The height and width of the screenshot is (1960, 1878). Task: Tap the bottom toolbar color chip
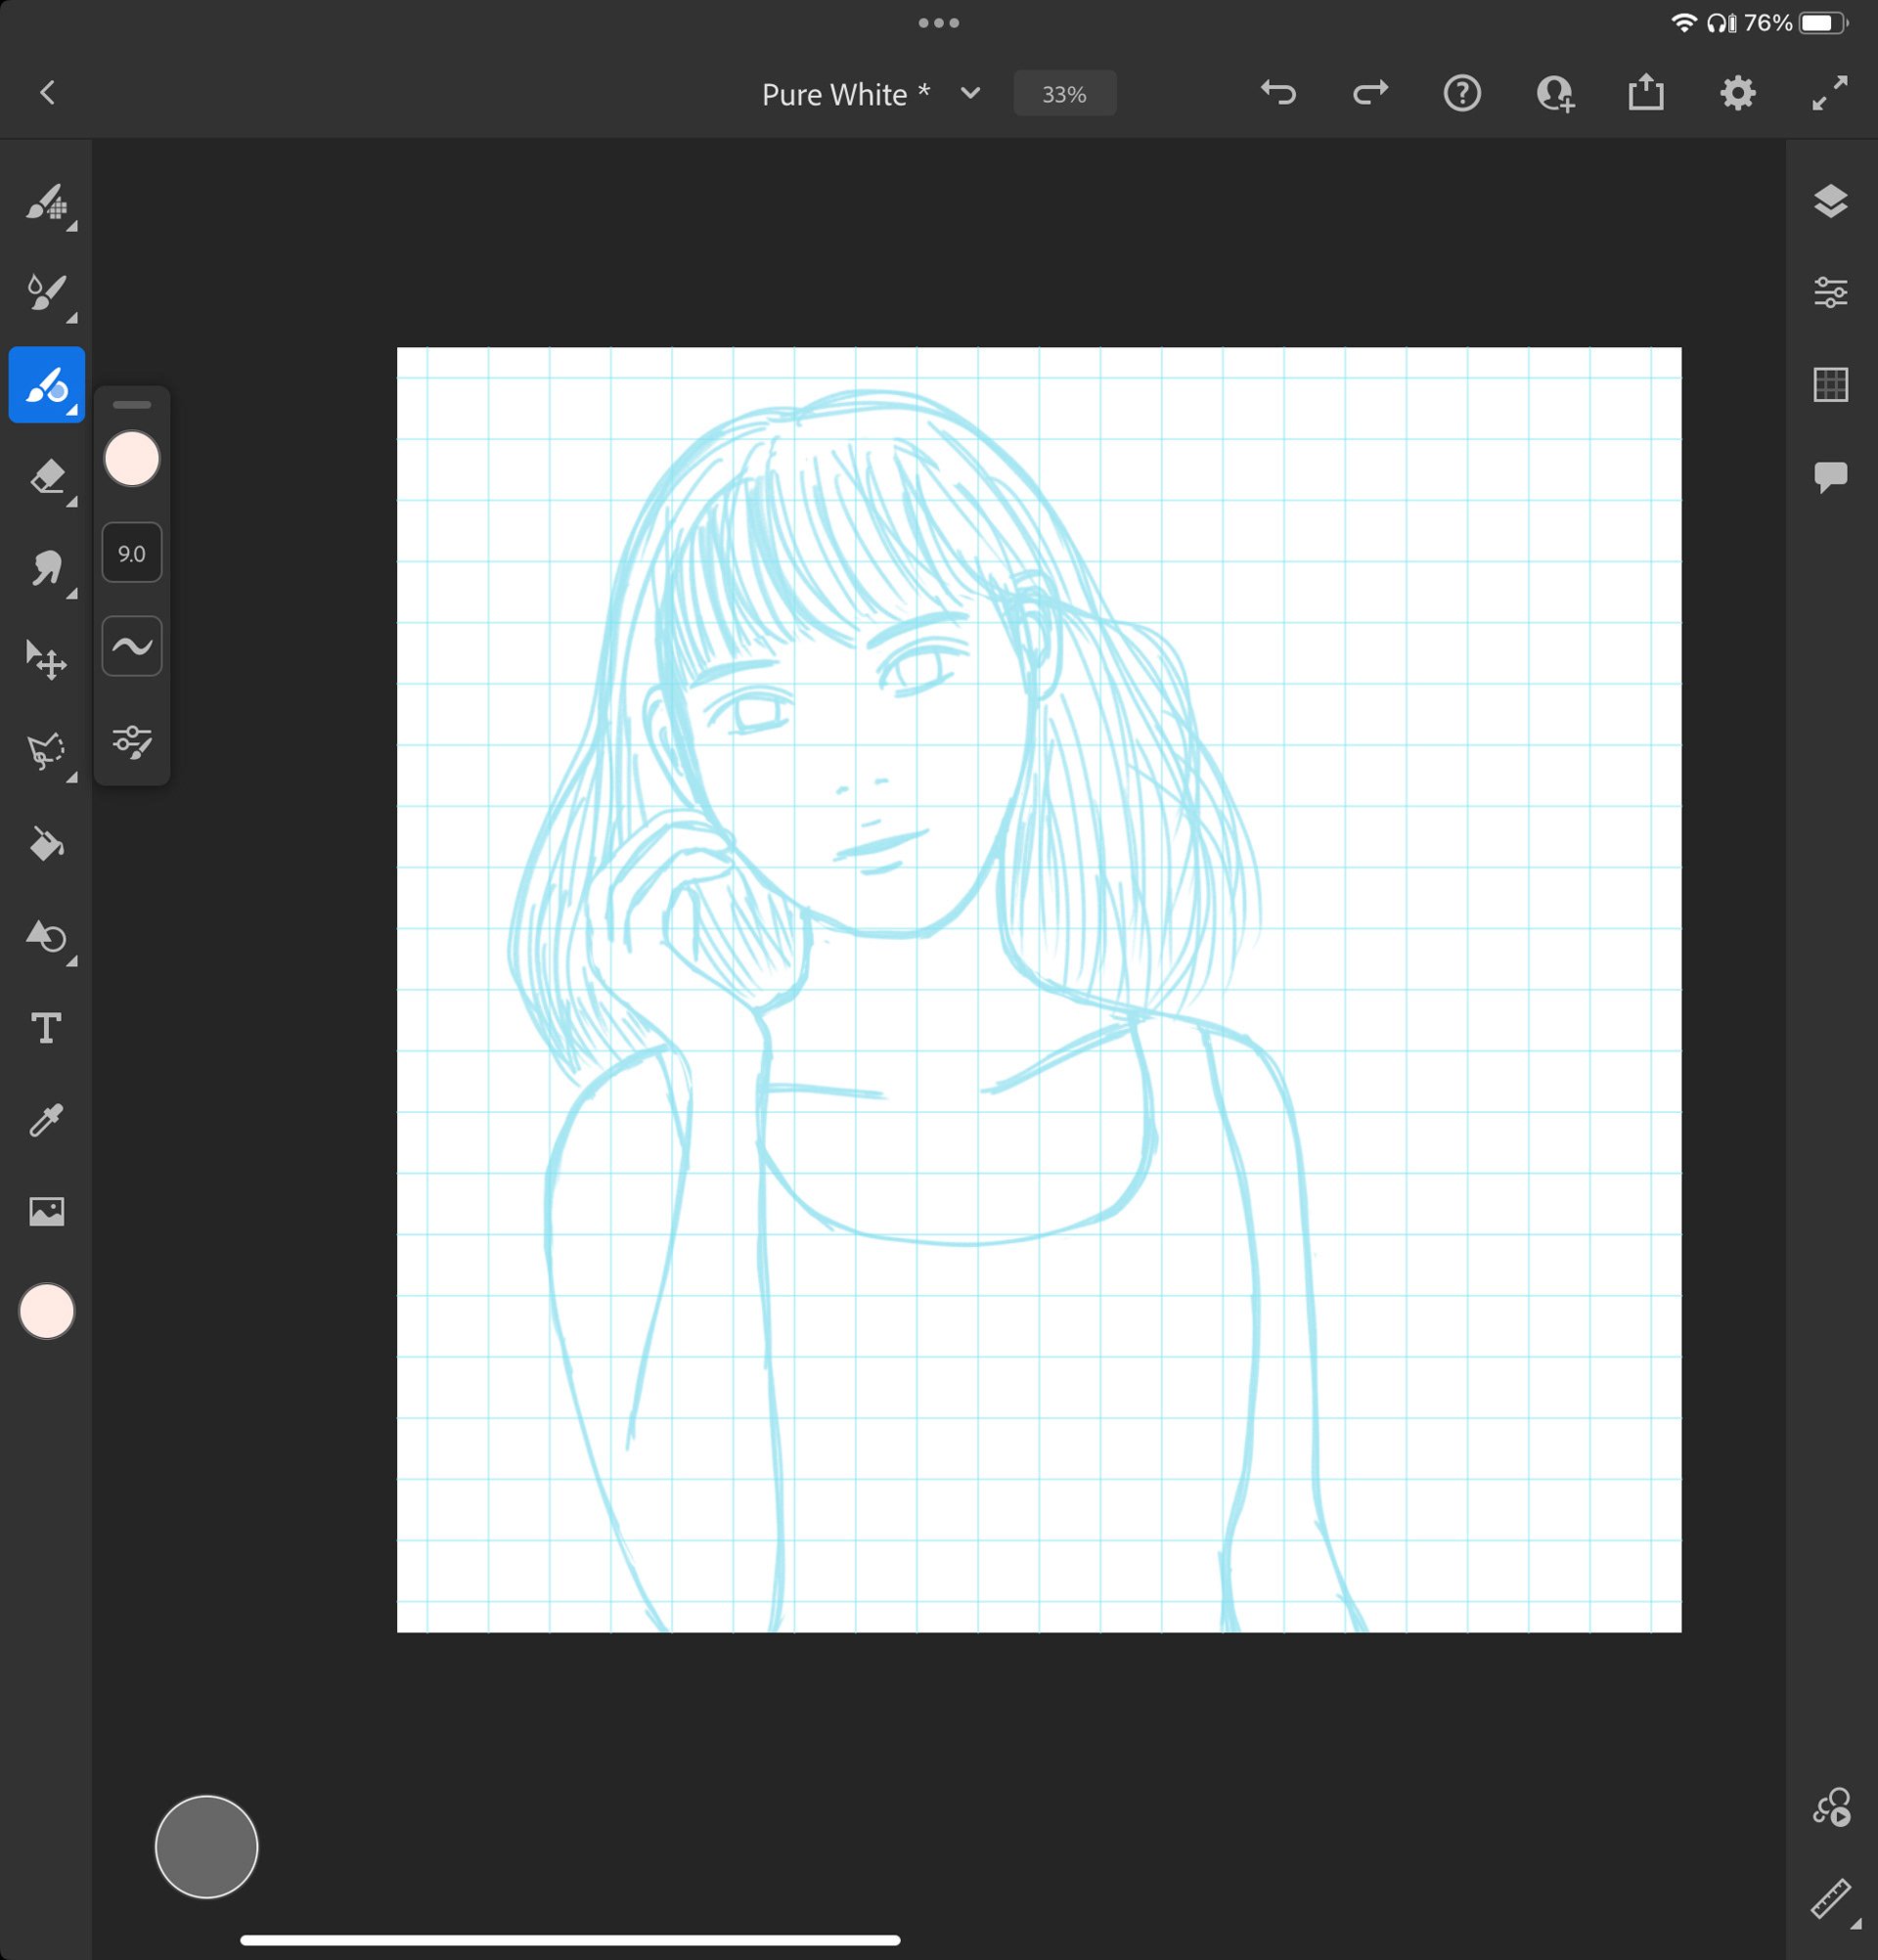pyautogui.click(x=46, y=1311)
